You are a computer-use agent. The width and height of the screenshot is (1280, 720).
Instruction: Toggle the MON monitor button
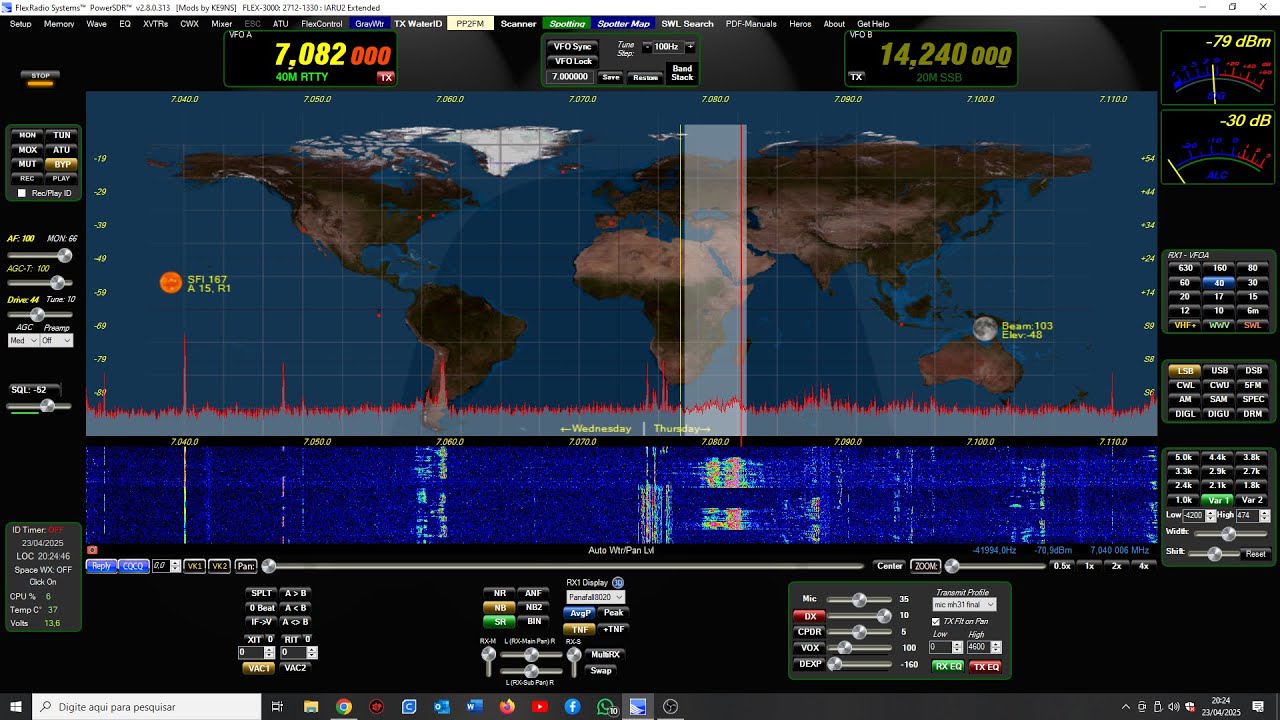(x=28, y=136)
